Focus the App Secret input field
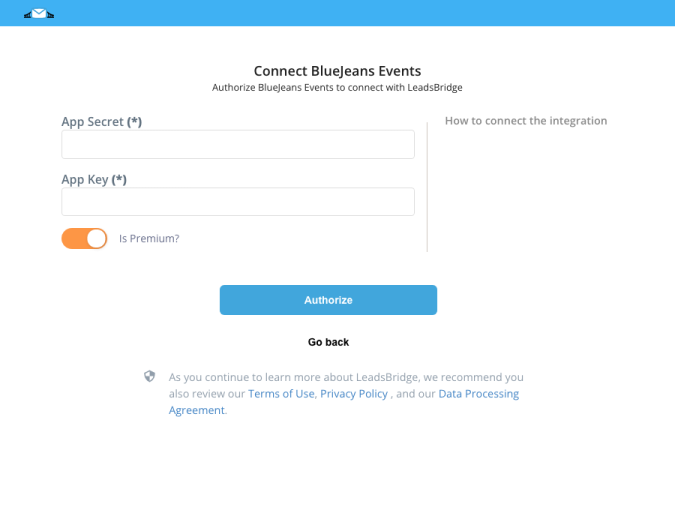Image resolution: width=675 pixels, height=525 pixels. 238,145
